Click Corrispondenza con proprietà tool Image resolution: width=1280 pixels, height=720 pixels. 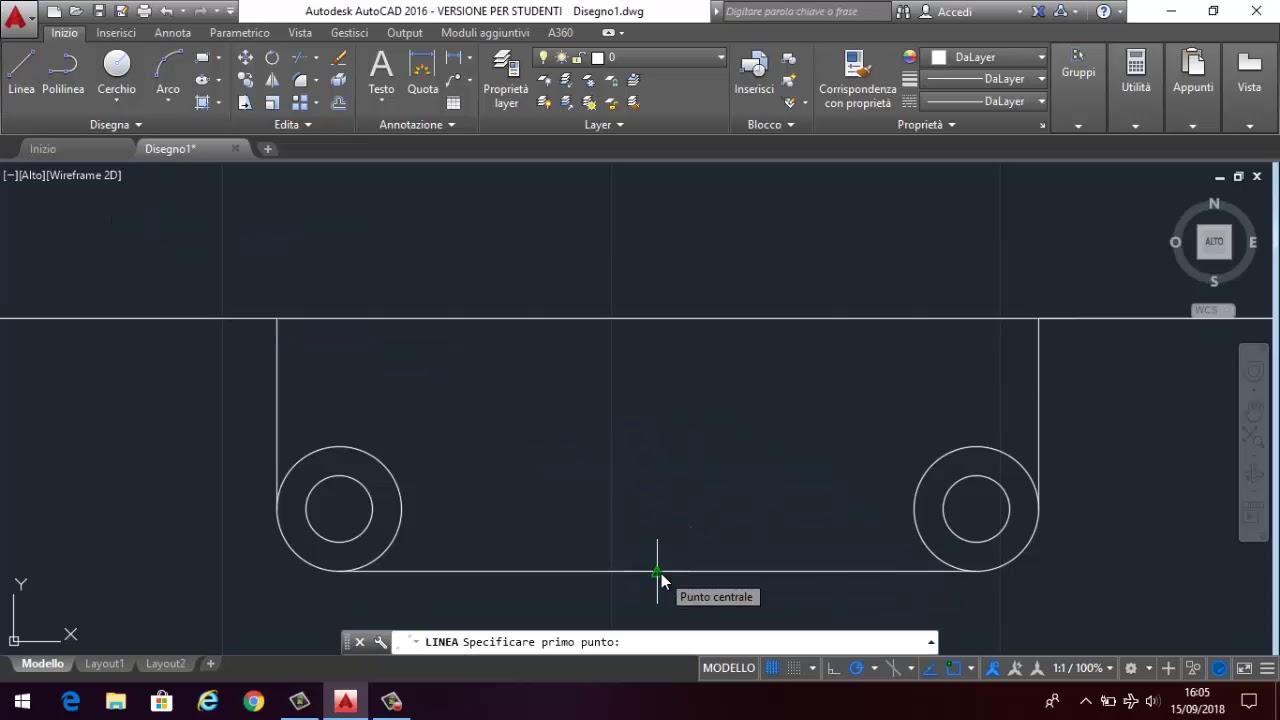pyautogui.click(x=857, y=79)
